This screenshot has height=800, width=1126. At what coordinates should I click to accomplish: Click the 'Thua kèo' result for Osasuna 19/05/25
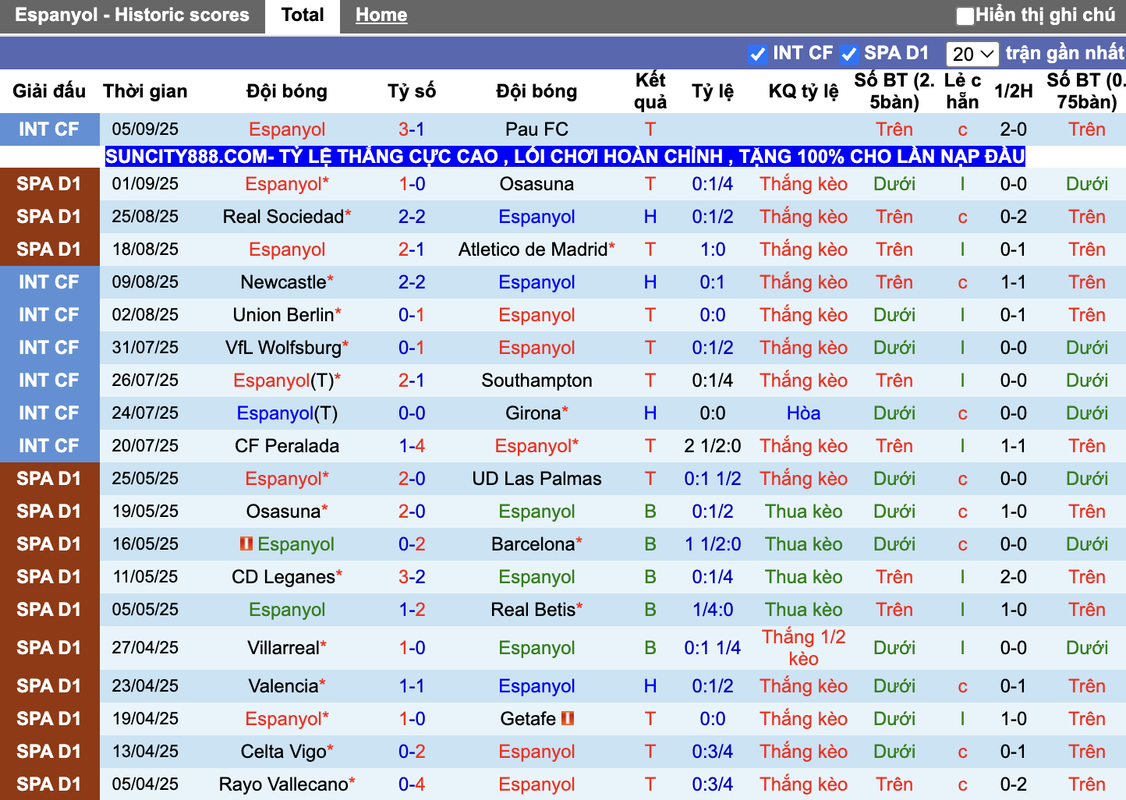803,511
